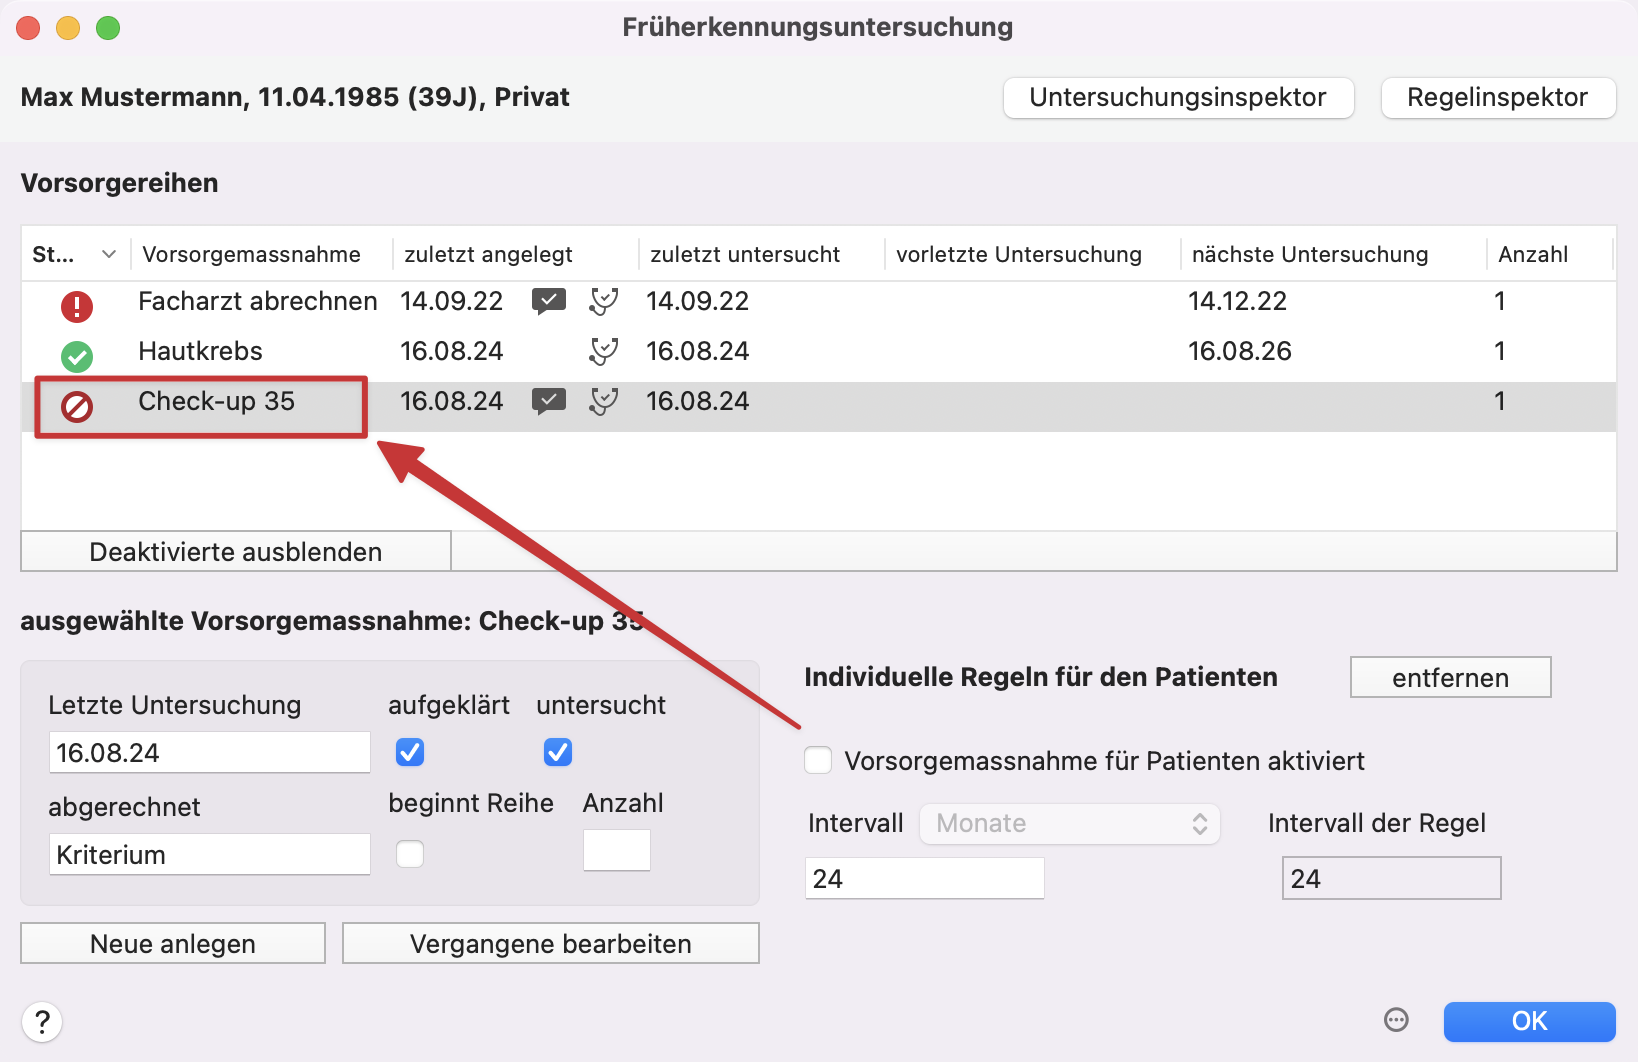Open the Untersuchungsinspektor
The image size is (1638, 1062).
[1178, 98]
